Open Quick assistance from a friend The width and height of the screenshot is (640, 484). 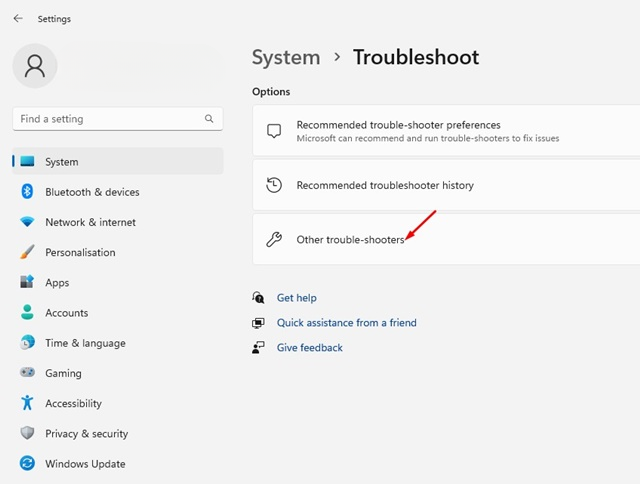coord(347,323)
